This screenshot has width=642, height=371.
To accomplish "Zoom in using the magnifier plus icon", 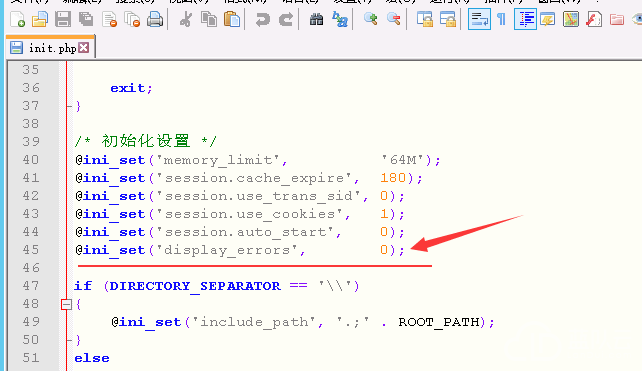I will 371,19.
